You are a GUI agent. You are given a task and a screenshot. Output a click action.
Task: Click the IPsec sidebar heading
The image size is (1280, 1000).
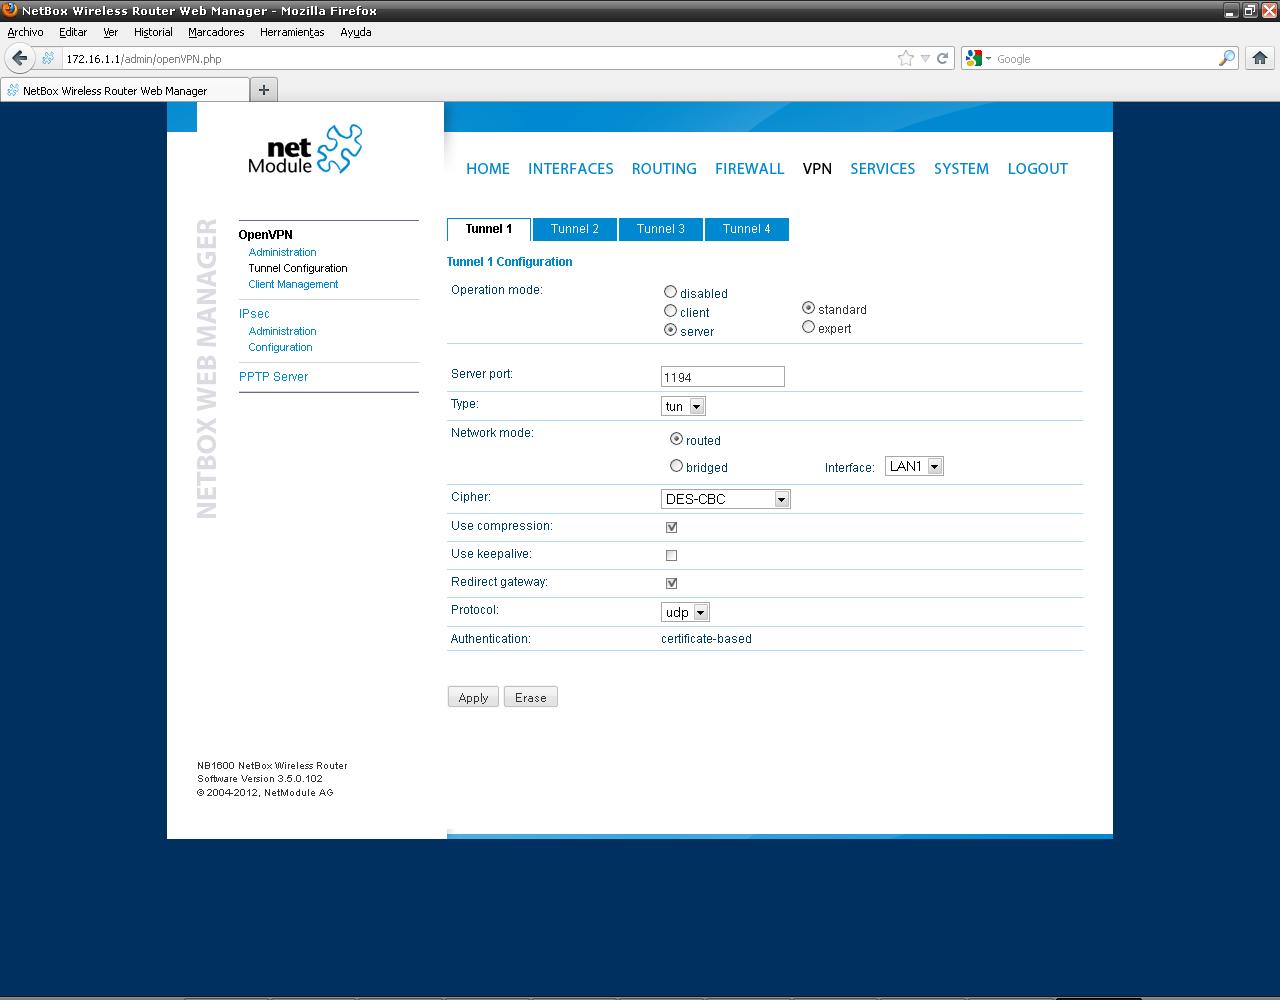(x=254, y=314)
